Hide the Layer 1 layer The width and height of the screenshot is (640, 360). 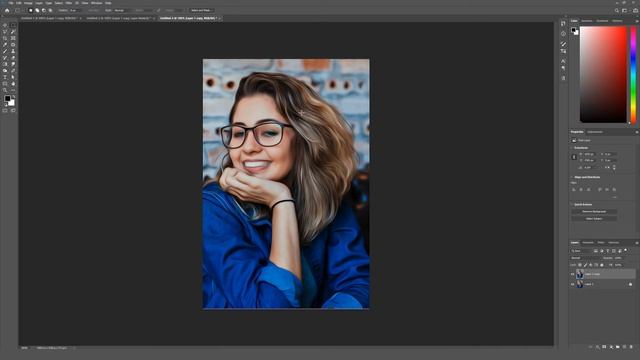(573, 284)
